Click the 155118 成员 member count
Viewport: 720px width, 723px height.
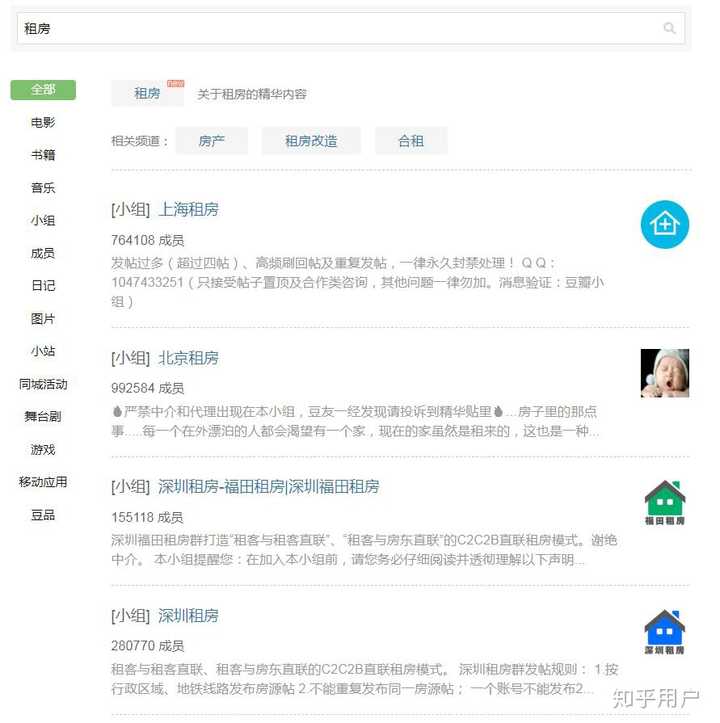point(147,517)
